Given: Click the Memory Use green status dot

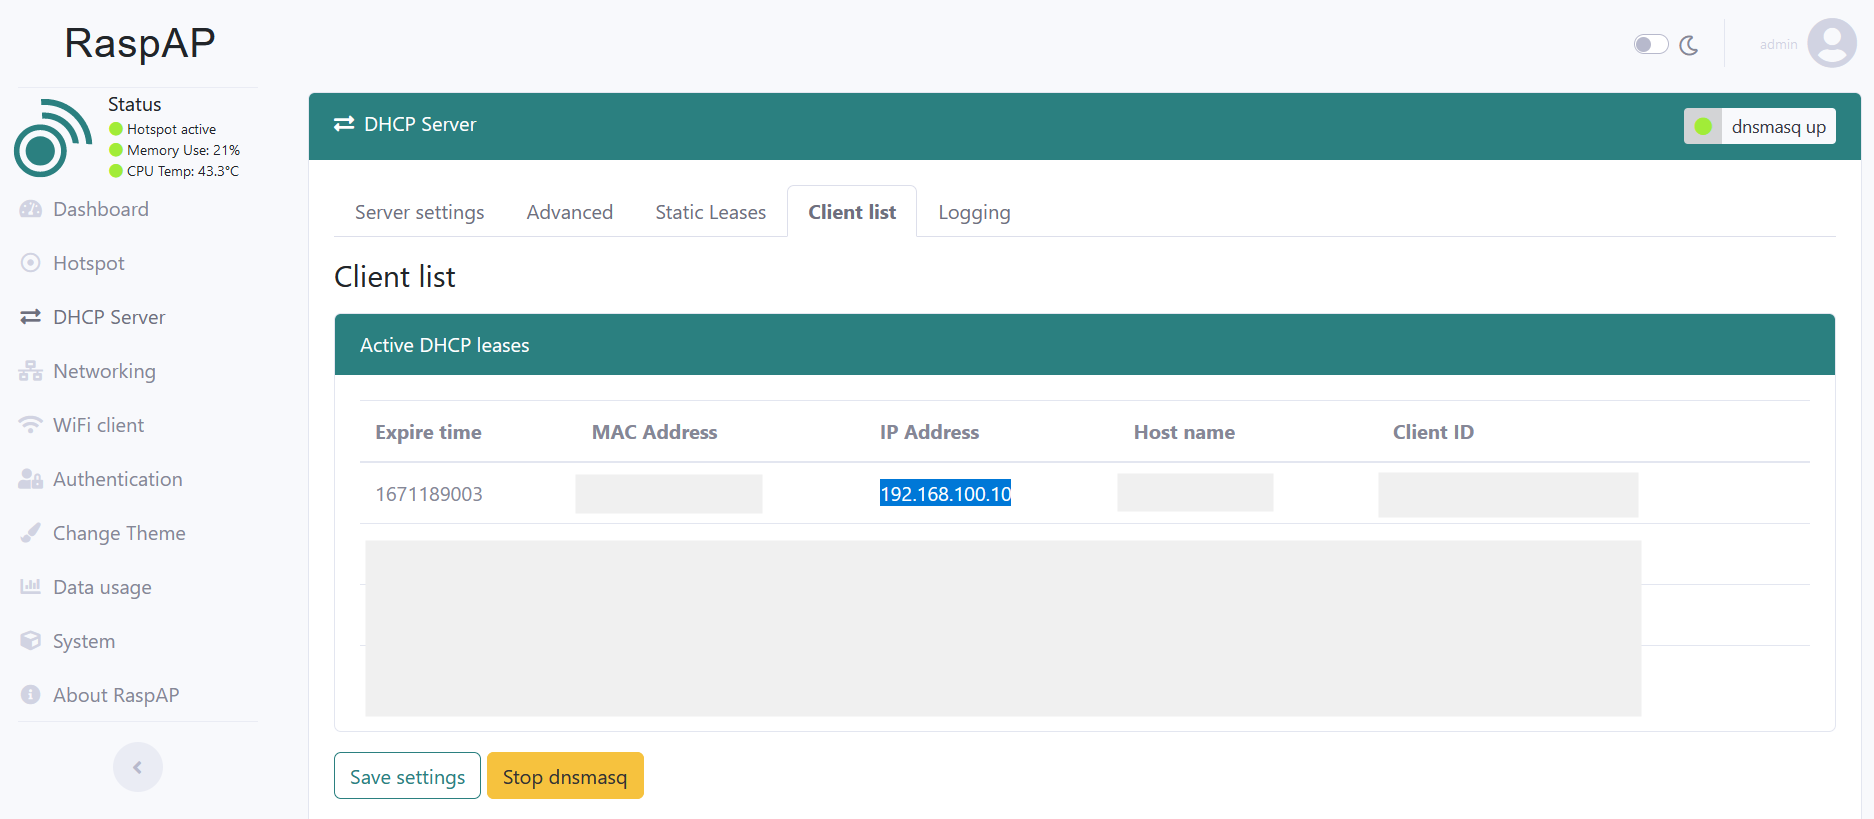Looking at the screenshot, I should 116,150.
